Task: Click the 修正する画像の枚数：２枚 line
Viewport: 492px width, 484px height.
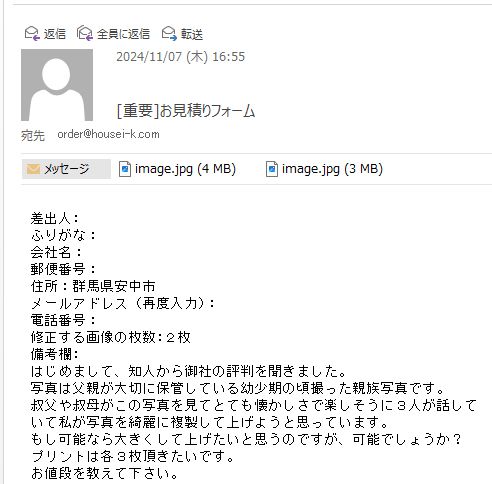Action: point(111,337)
